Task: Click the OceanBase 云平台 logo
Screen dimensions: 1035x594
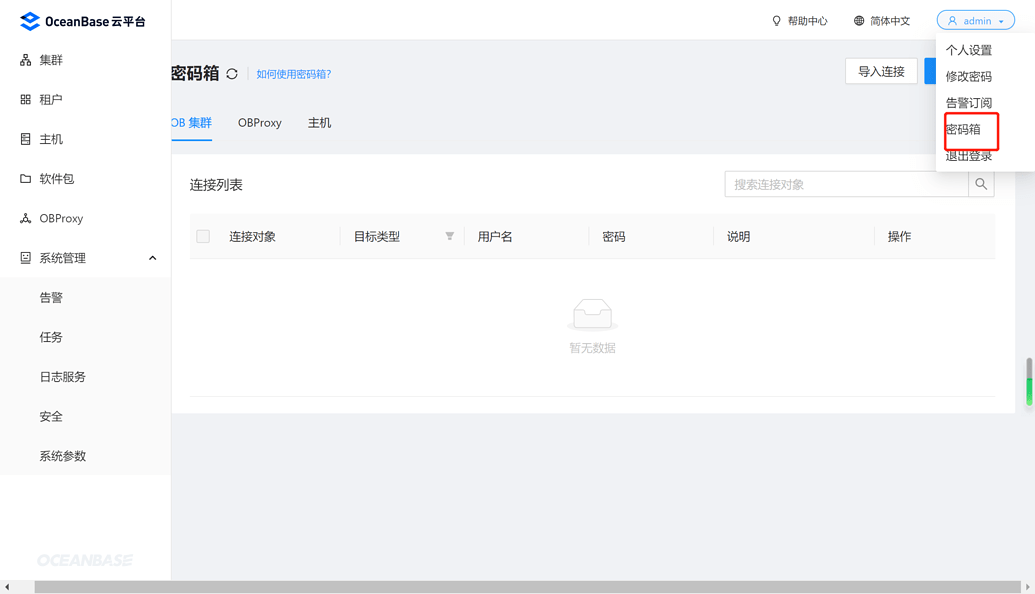Action: coord(85,20)
